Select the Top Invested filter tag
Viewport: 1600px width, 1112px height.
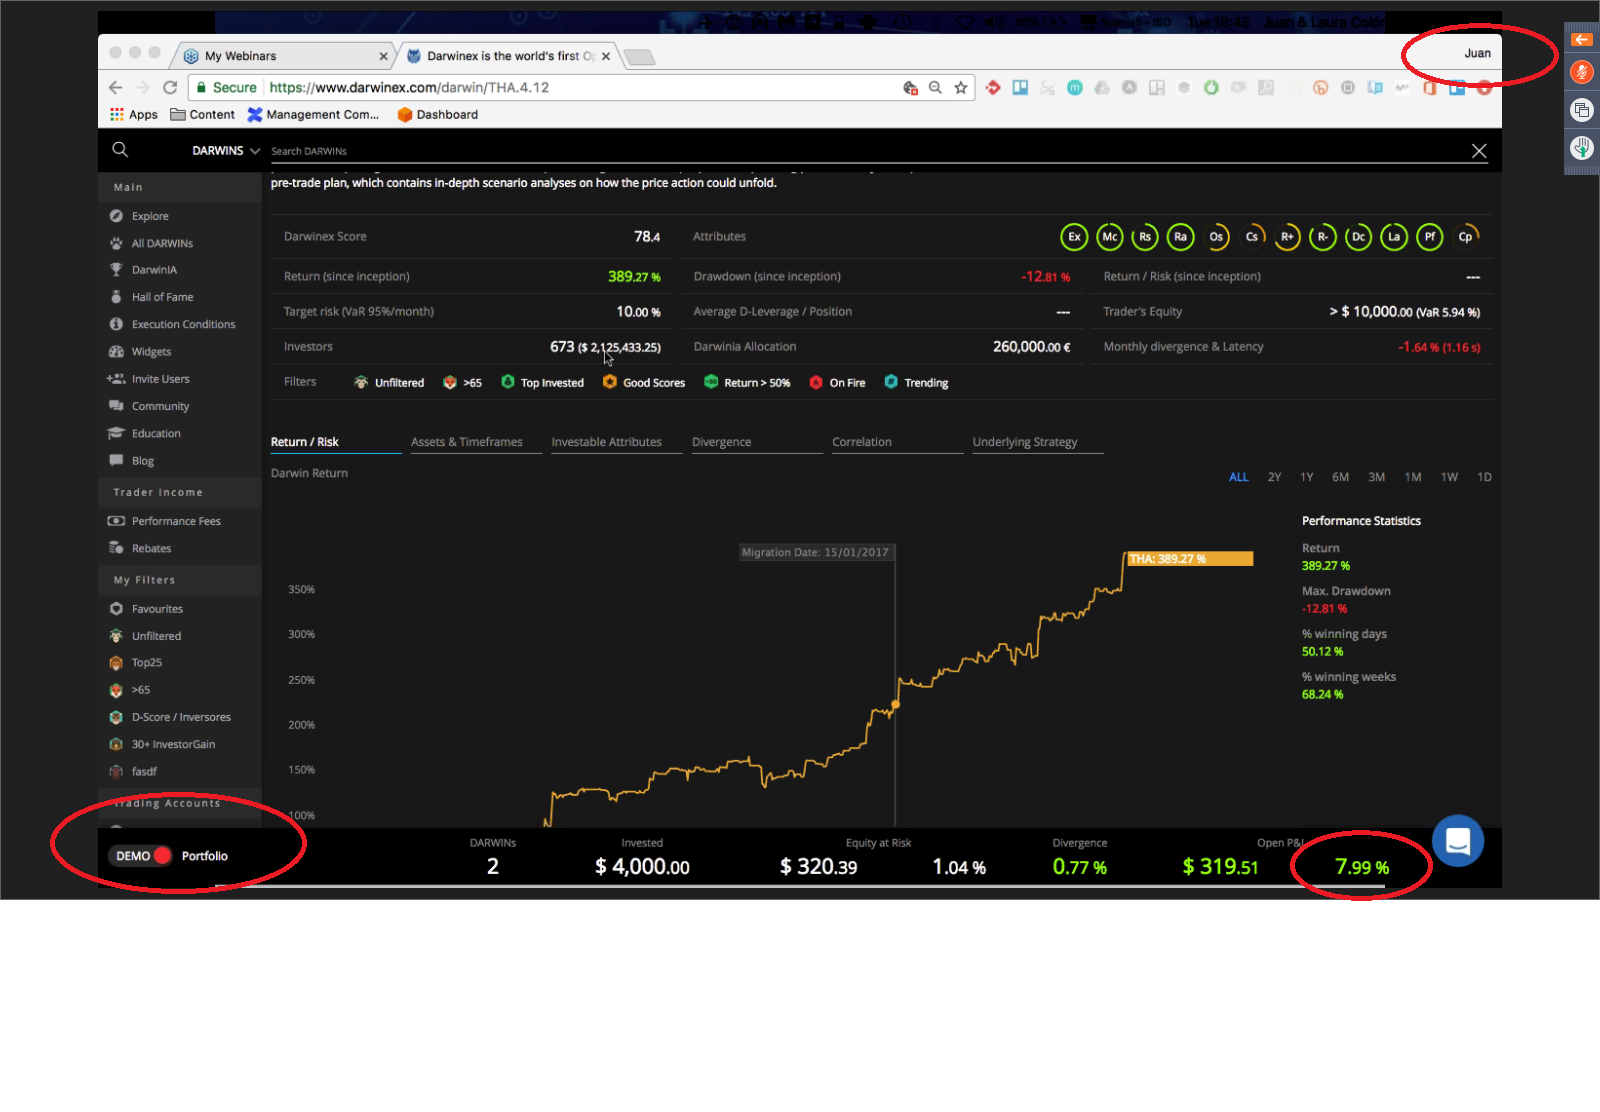click(x=542, y=383)
